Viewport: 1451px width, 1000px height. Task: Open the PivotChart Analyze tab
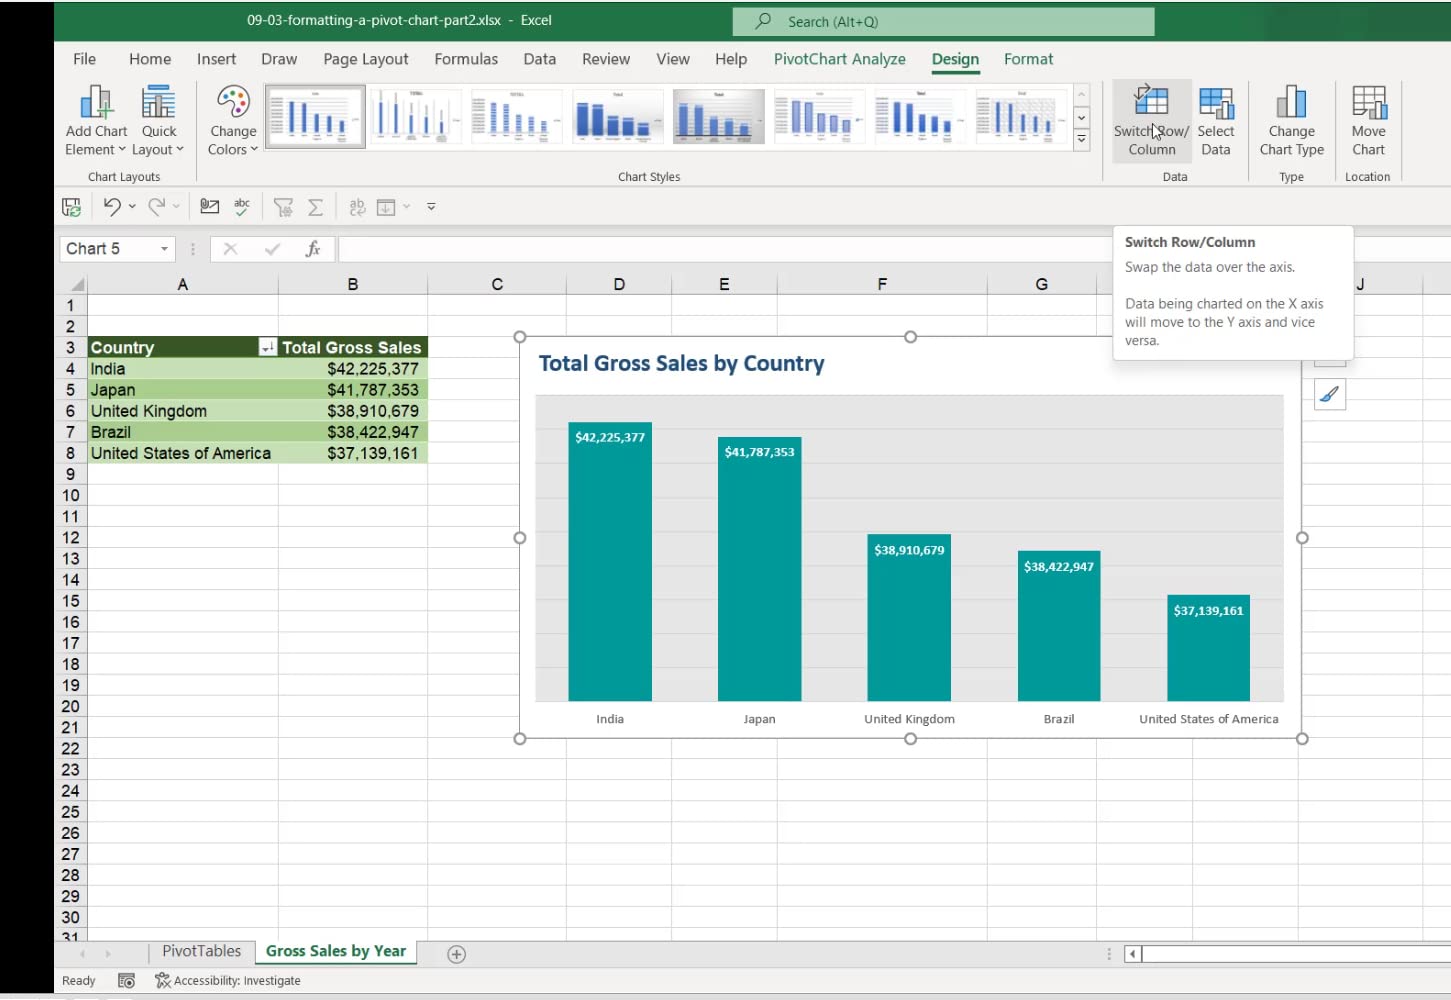click(x=840, y=59)
